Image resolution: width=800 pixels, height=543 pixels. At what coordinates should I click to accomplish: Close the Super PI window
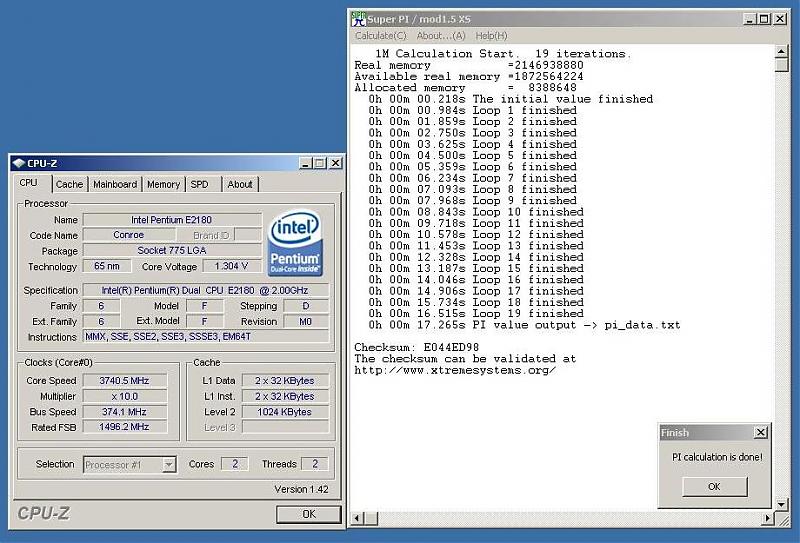click(780, 19)
